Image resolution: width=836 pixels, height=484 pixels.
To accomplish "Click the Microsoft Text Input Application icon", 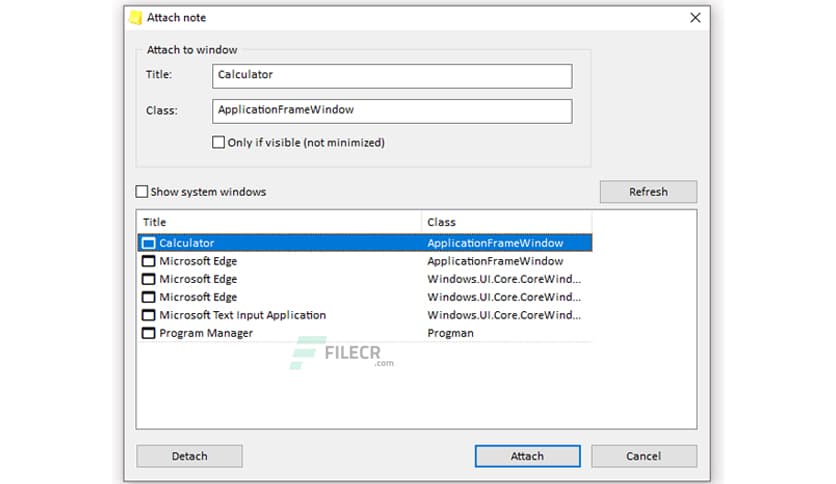I will click(x=149, y=315).
